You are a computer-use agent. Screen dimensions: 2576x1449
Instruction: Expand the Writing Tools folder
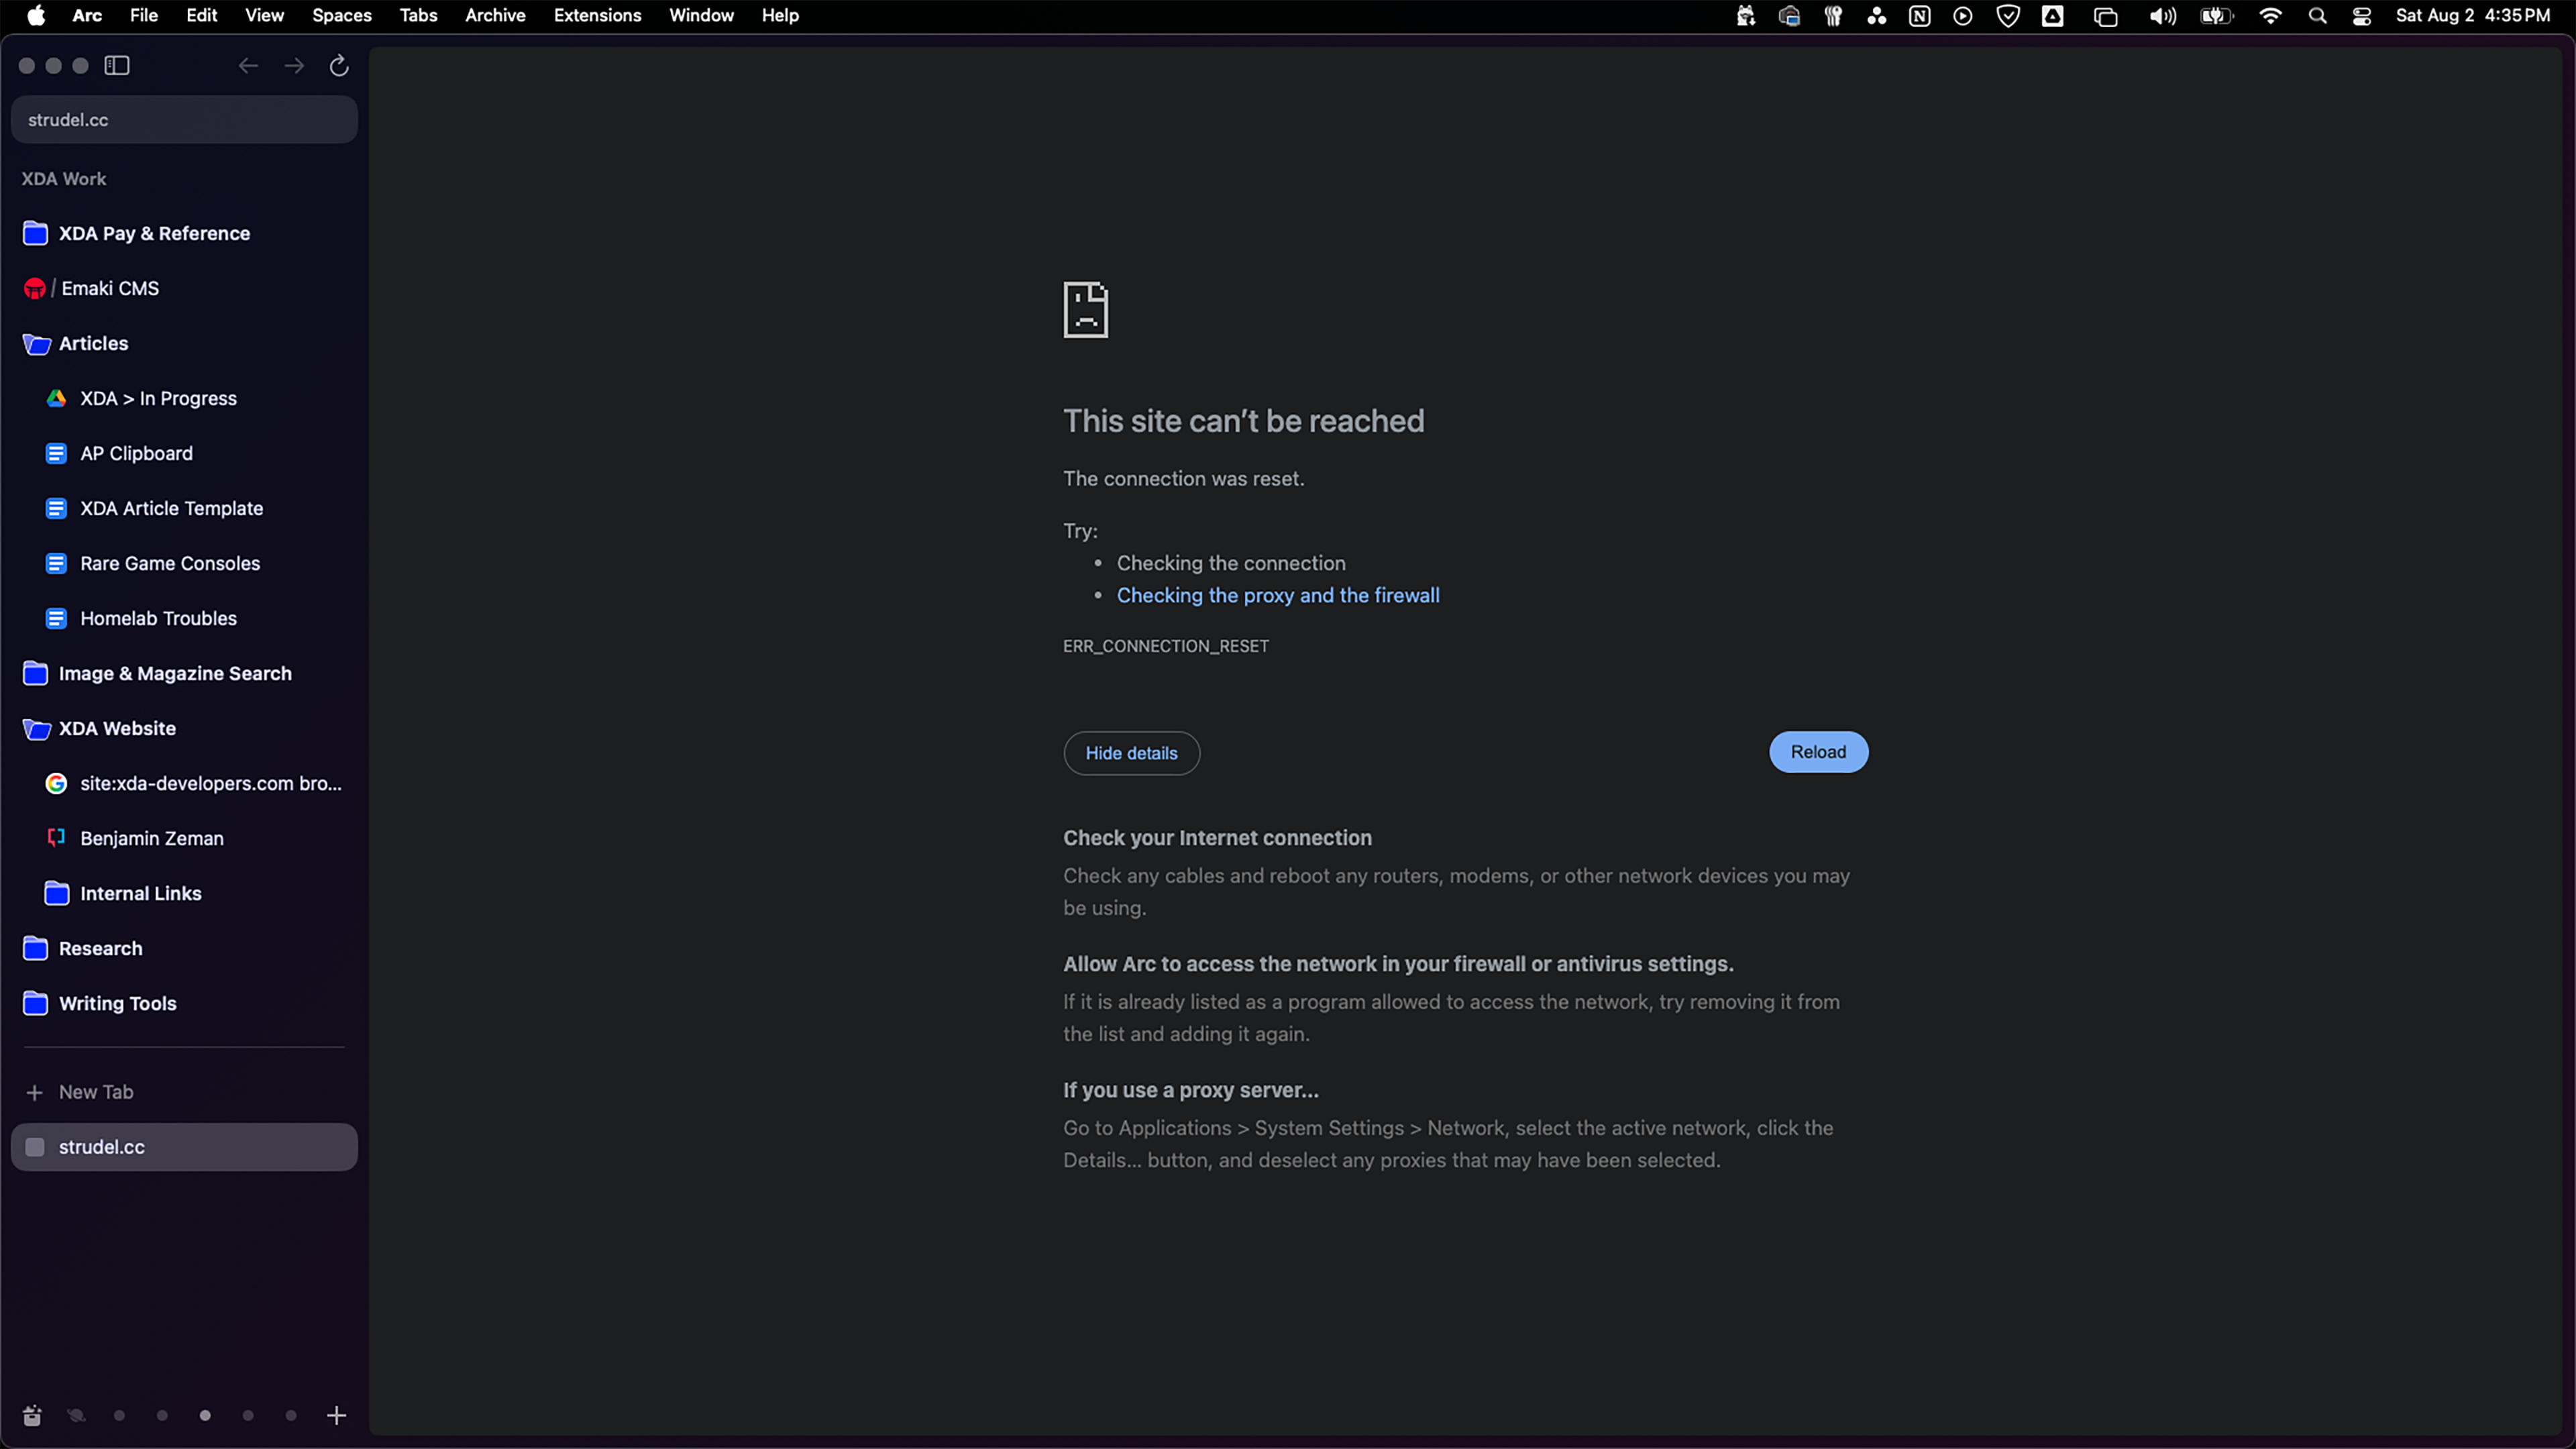(x=184, y=1003)
